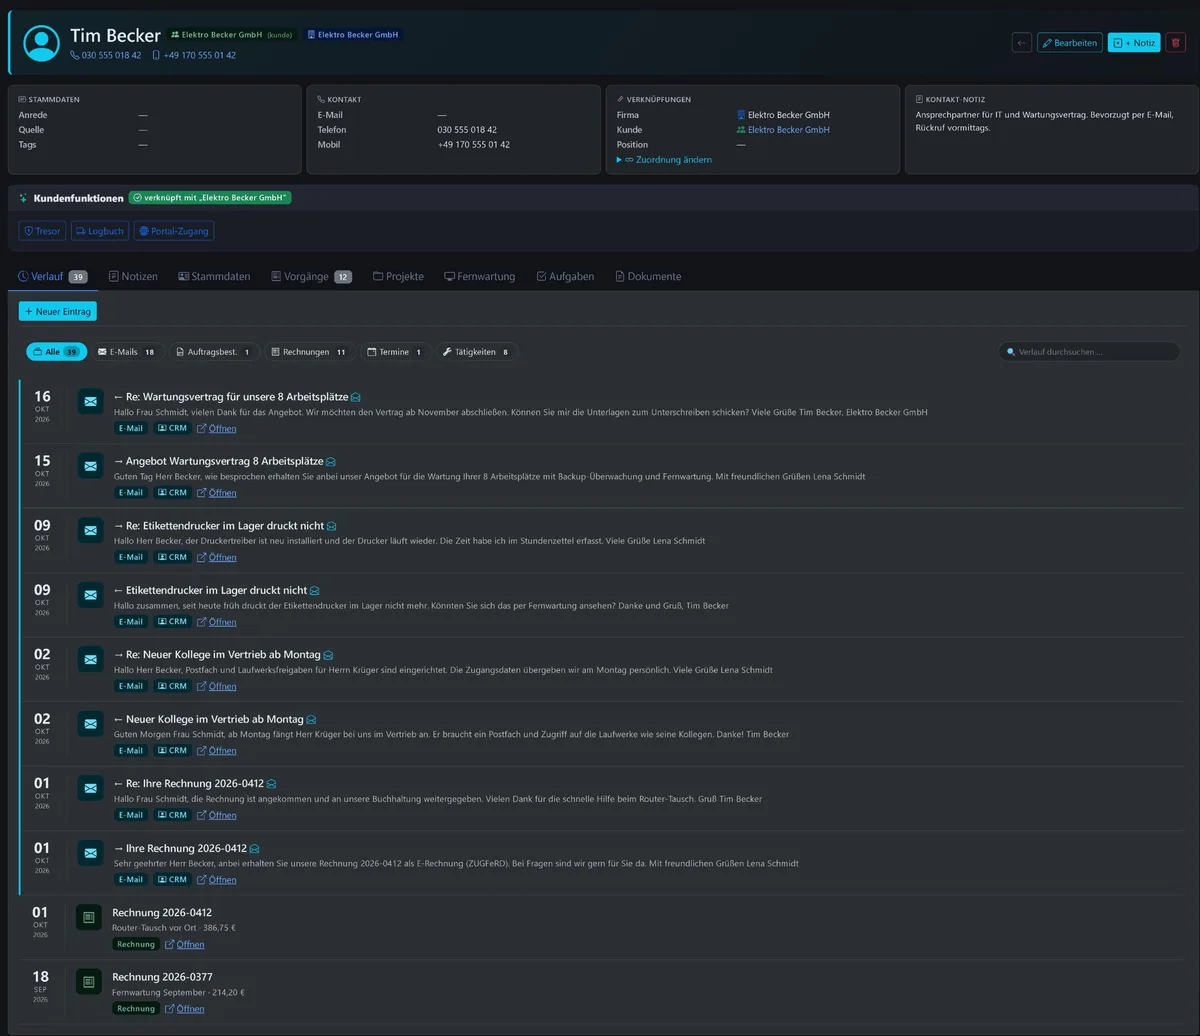Click mail icon of 'Re: Neuer Kollege' reply
This screenshot has height=1036, width=1200.
pyautogui.click(x=91, y=660)
